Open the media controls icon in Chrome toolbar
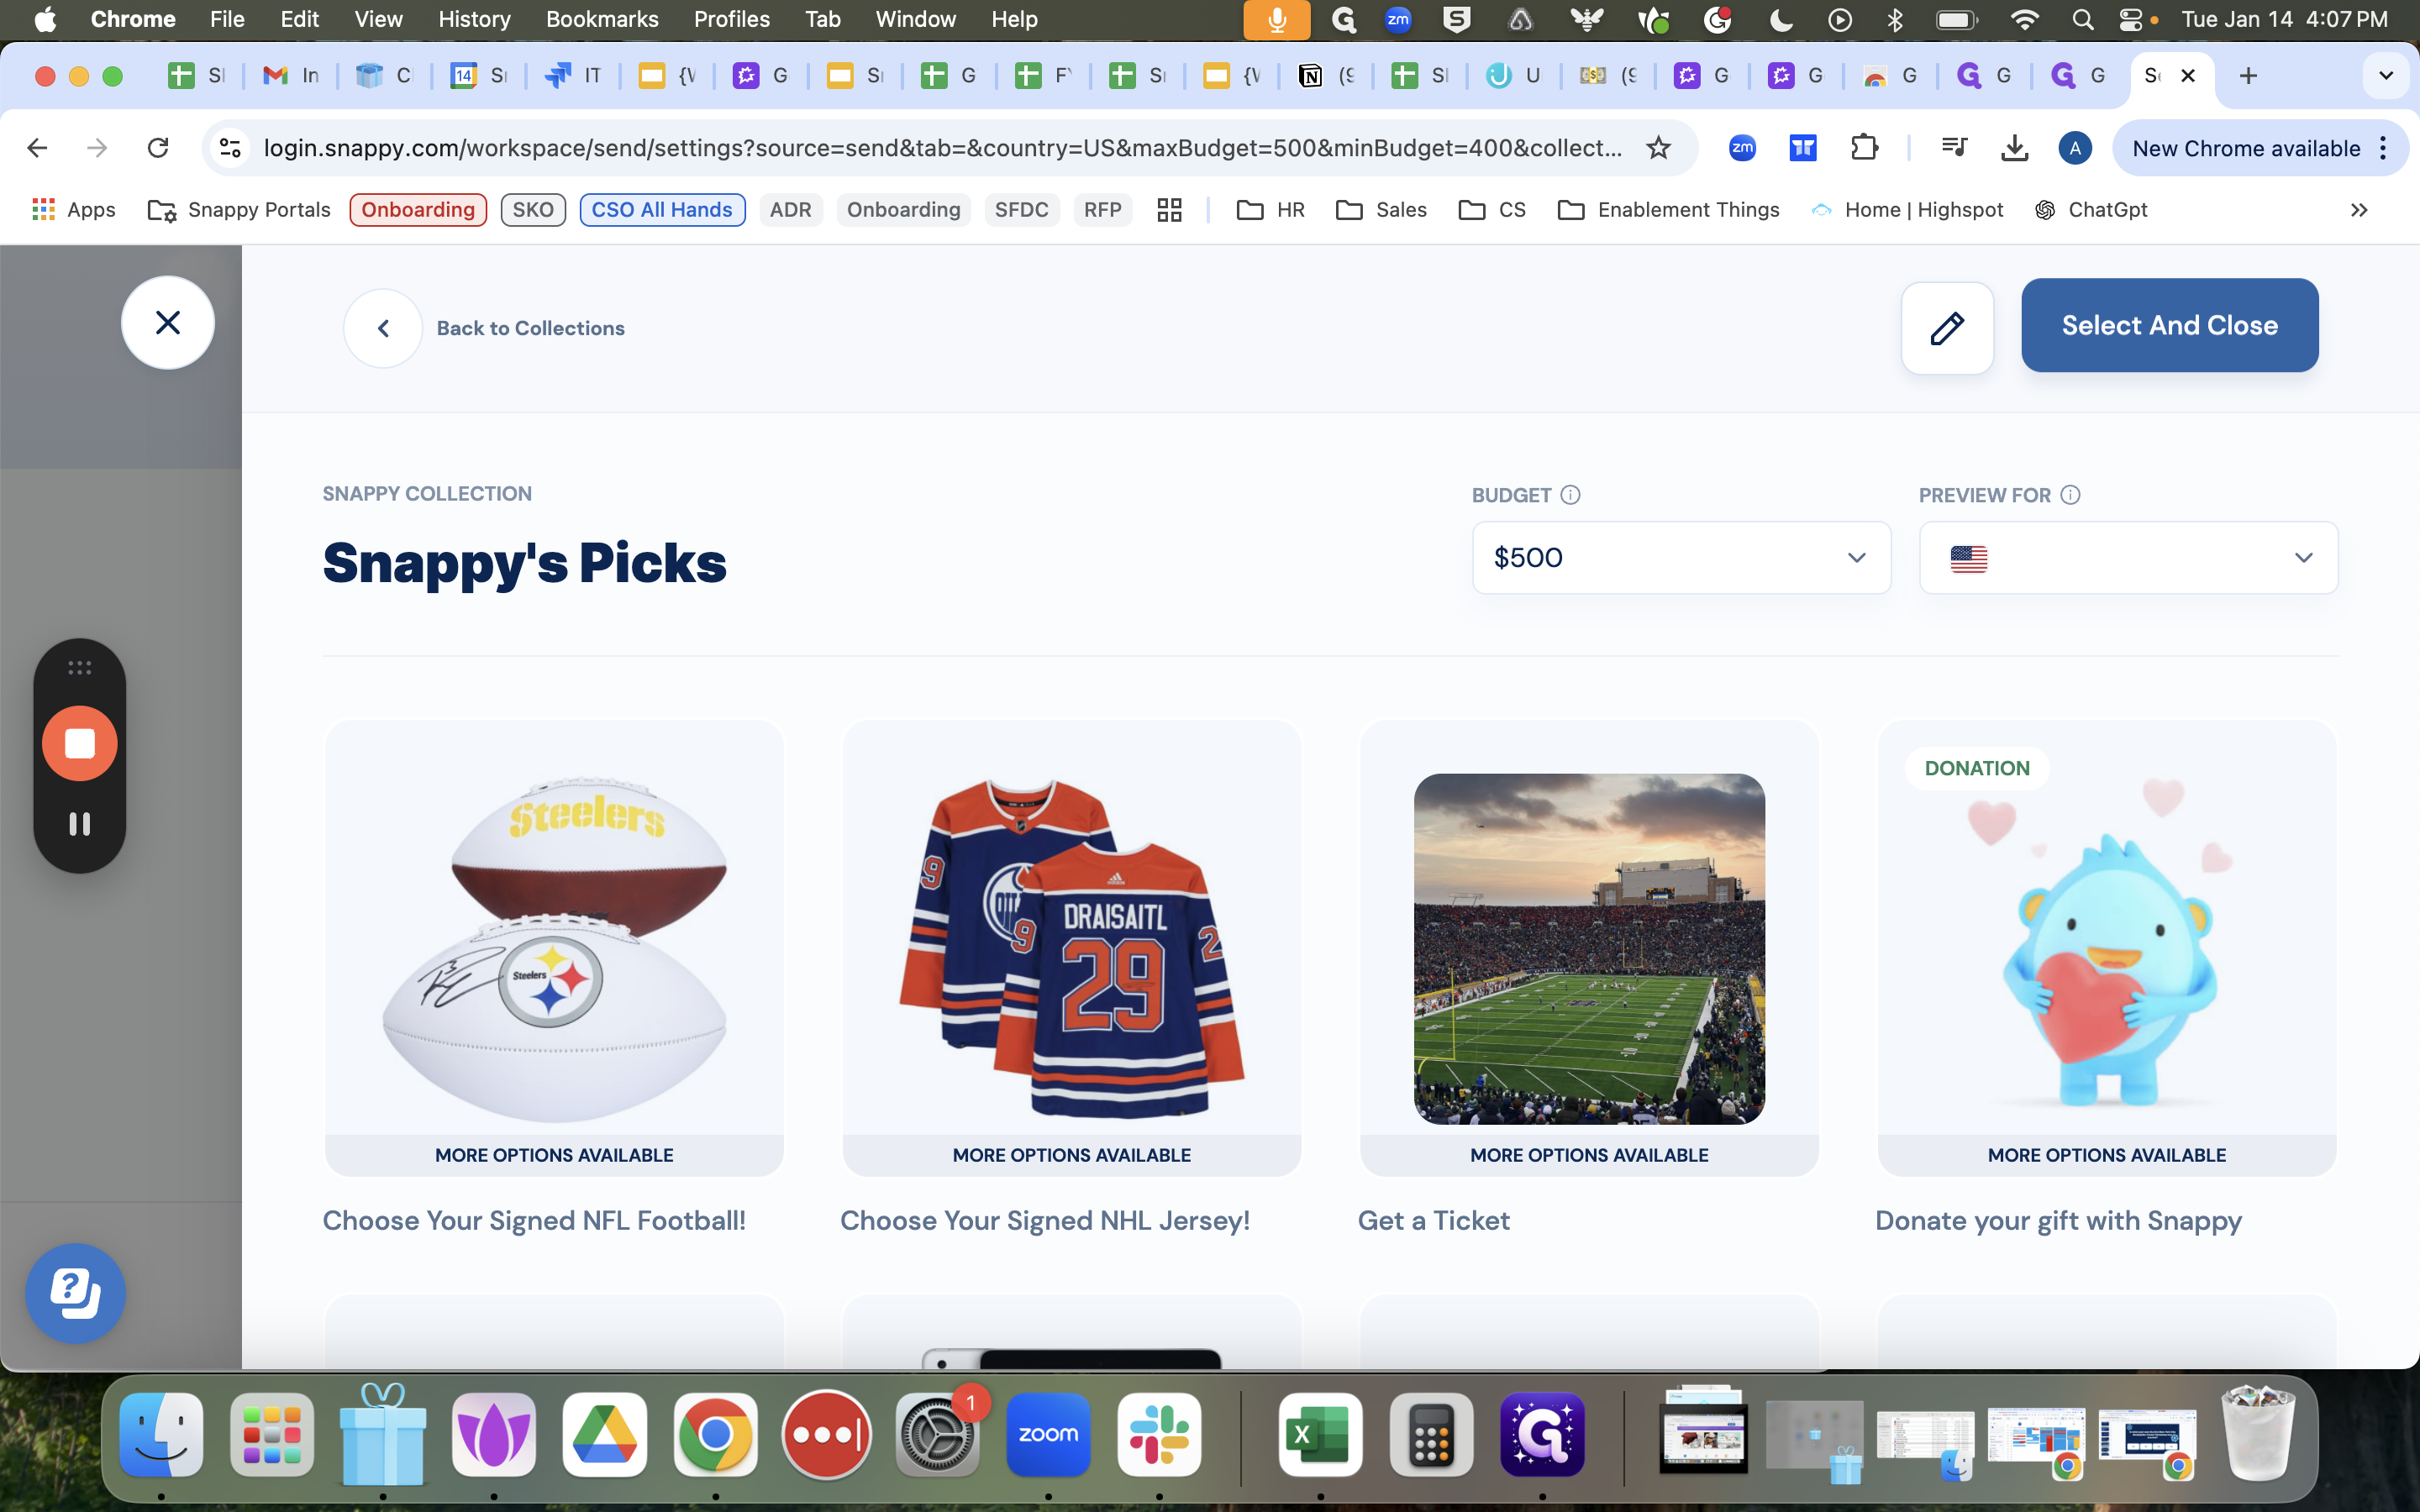Image resolution: width=2420 pixels, height=1512 pixels. (x=1954, y=148)
